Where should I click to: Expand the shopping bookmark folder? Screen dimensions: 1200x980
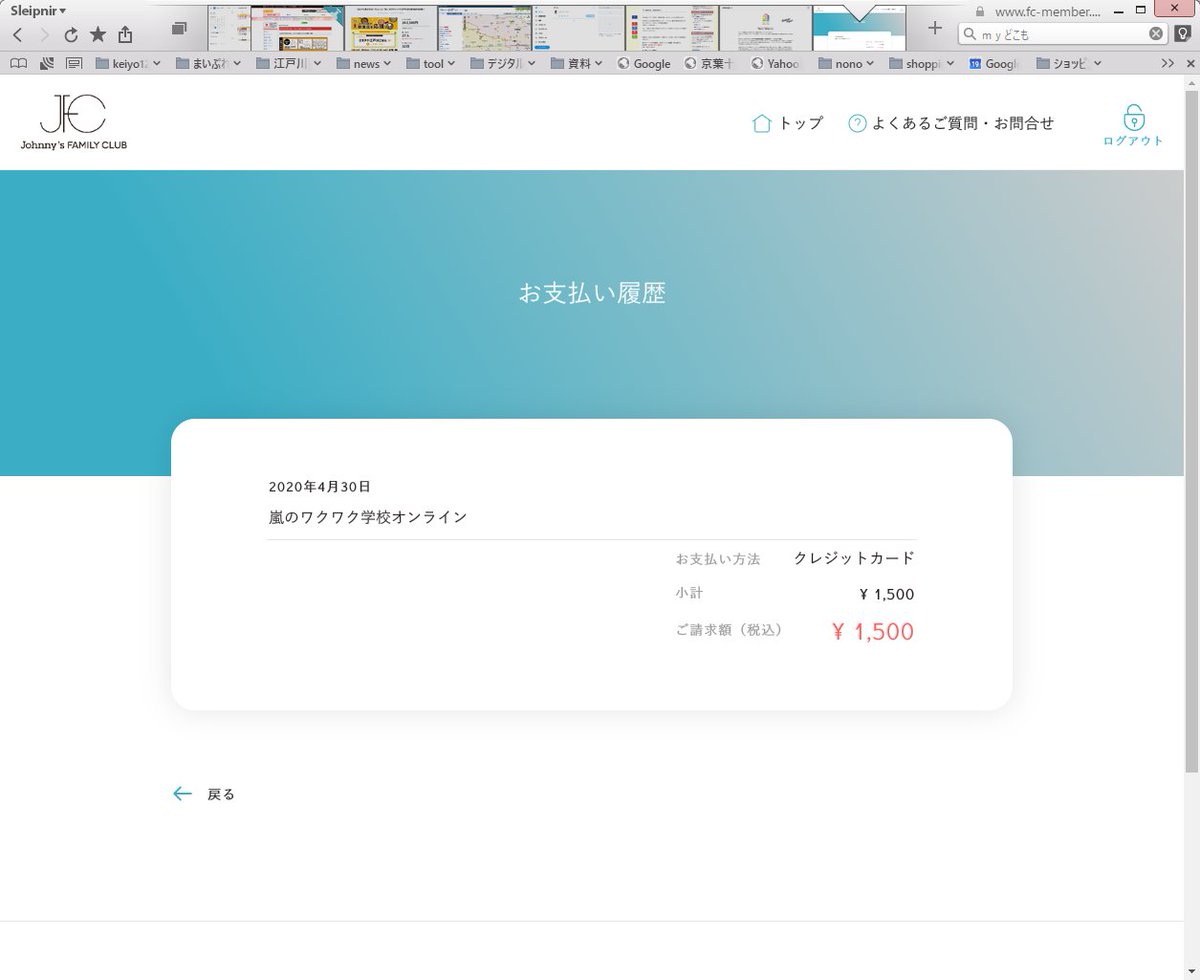[x=921, y=63]
